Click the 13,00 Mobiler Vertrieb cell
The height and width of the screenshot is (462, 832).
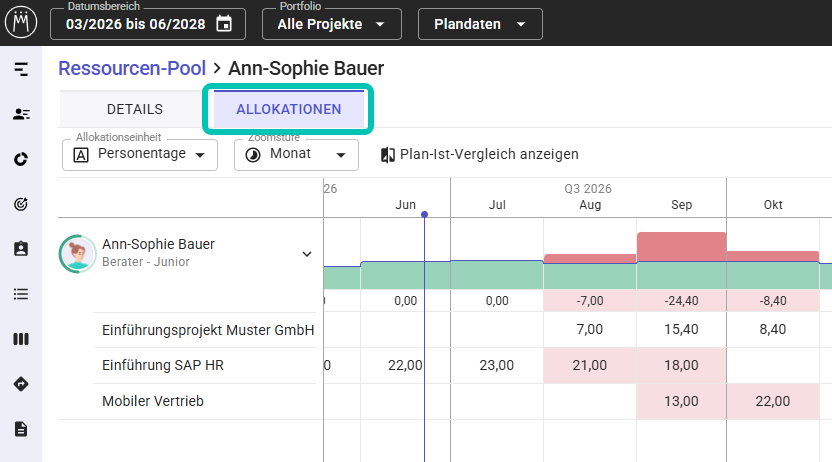(x=681, y=401)
